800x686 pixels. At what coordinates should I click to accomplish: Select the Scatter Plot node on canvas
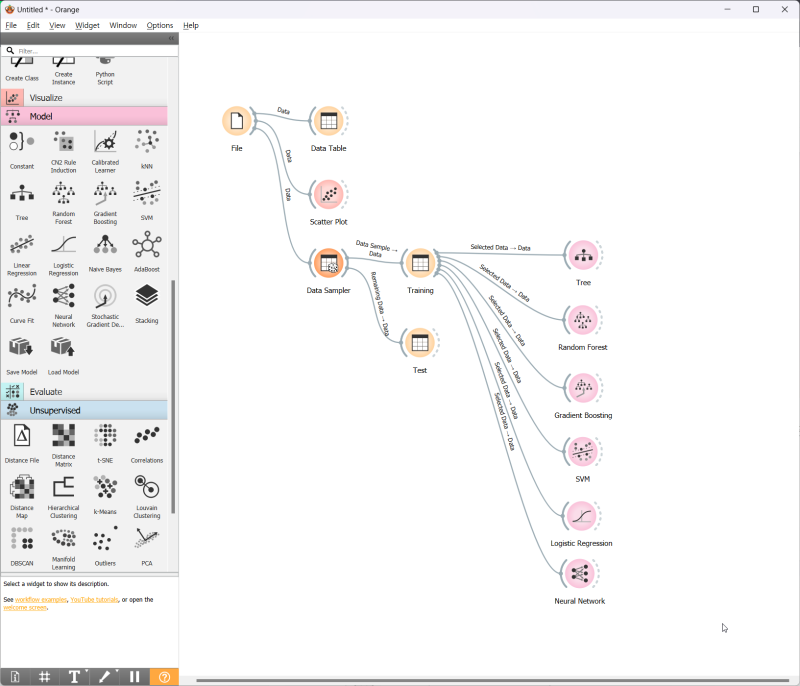(x=329, y=195)
